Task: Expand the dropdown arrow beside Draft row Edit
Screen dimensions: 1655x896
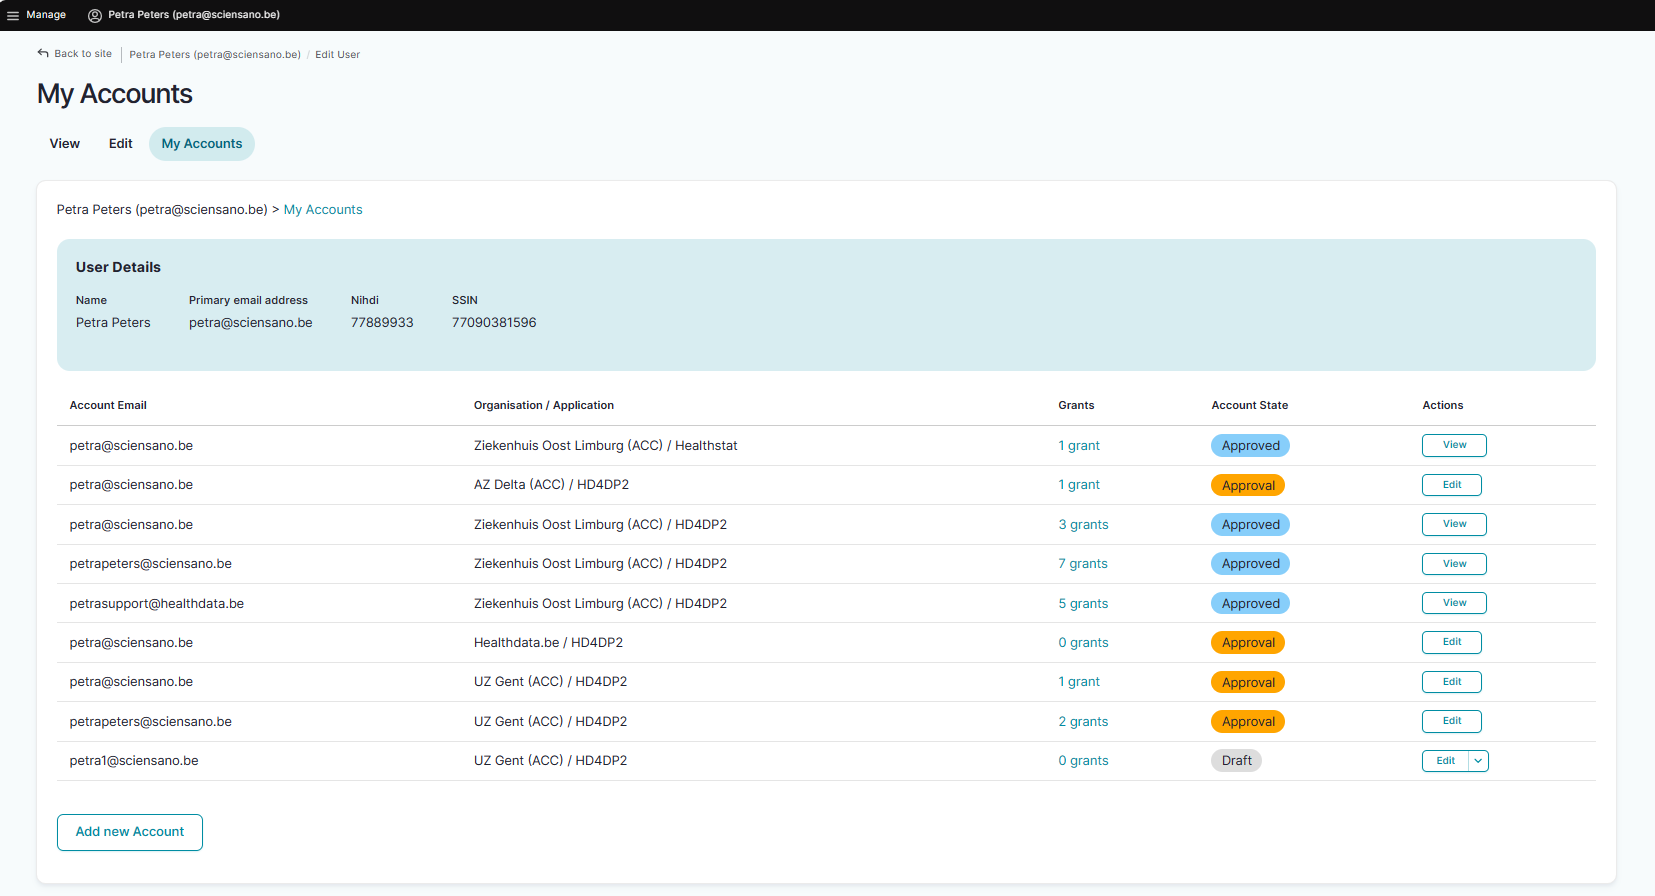Action: coord(1478,761)
